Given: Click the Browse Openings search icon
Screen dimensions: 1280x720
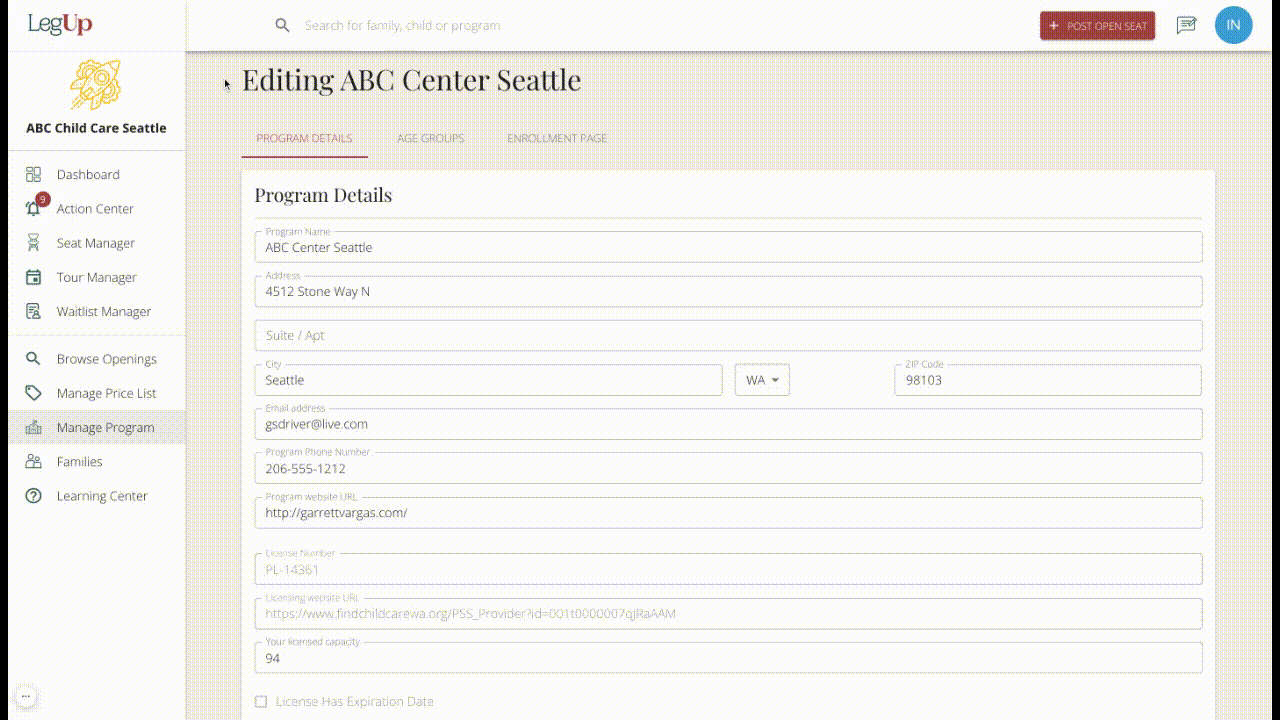Looking at the screenshot, I should [34, 359].
